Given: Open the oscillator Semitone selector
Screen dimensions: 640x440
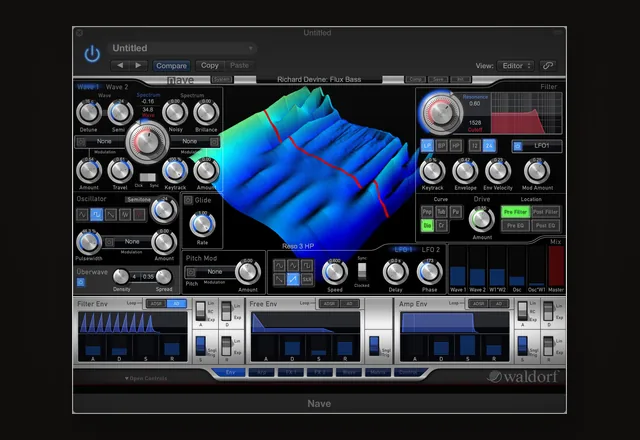Looking at the screenshot, I should [x=139, y=200].
